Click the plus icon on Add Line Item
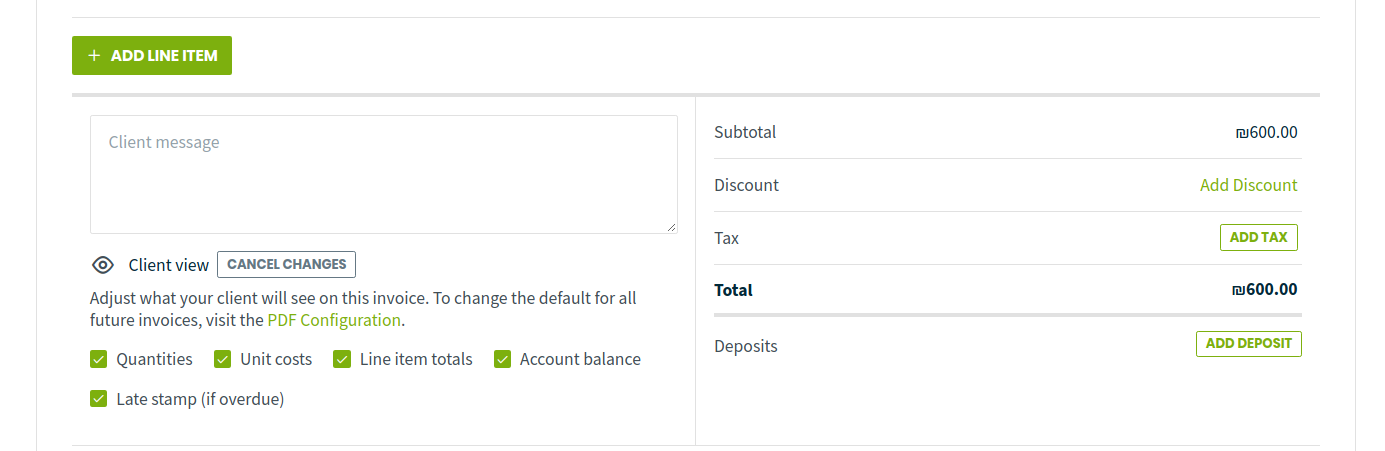Screen dimensions: 1385x451 pos(94,56)
